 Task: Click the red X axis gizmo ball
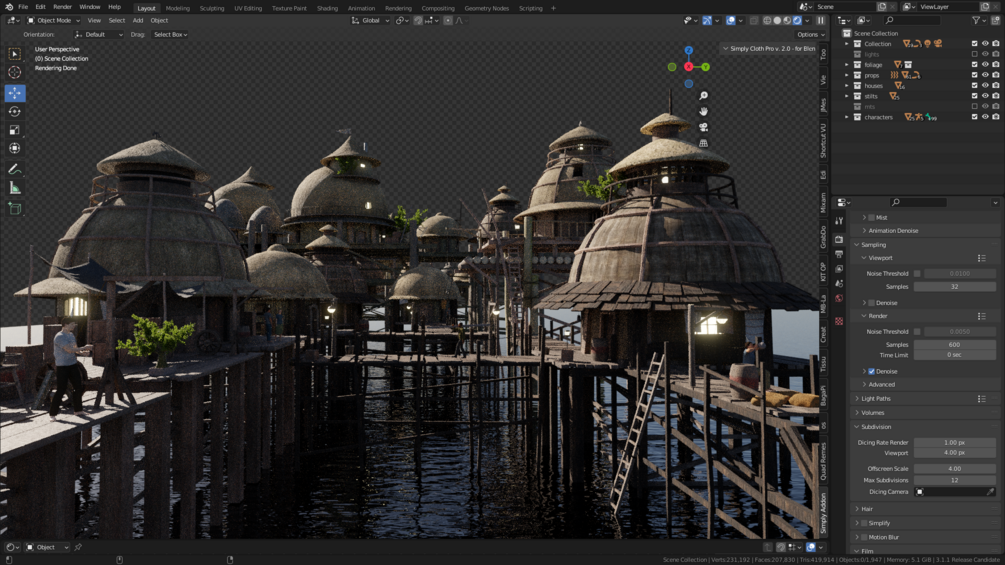tap(688, 67)
